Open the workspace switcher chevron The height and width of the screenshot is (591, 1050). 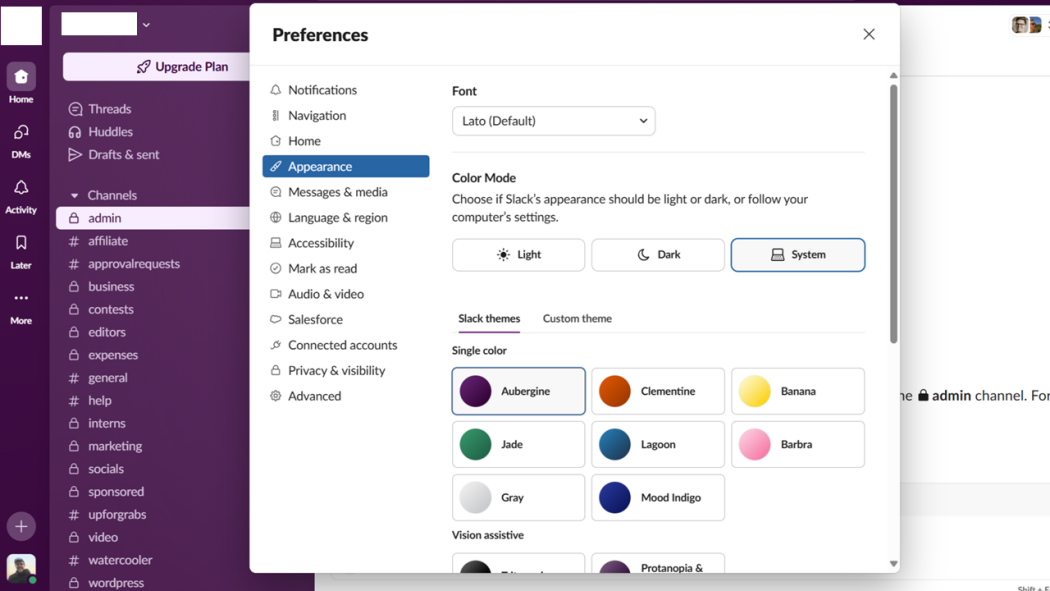(146, 24)
